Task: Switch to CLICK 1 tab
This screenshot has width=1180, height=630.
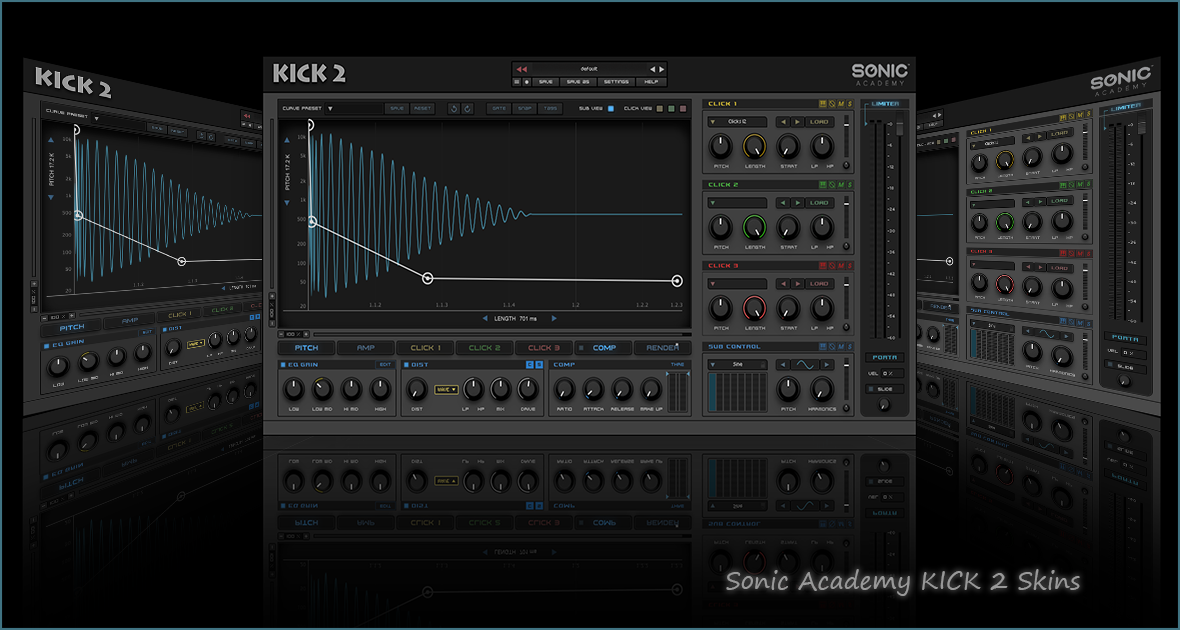Action: [x=425, y=348]
